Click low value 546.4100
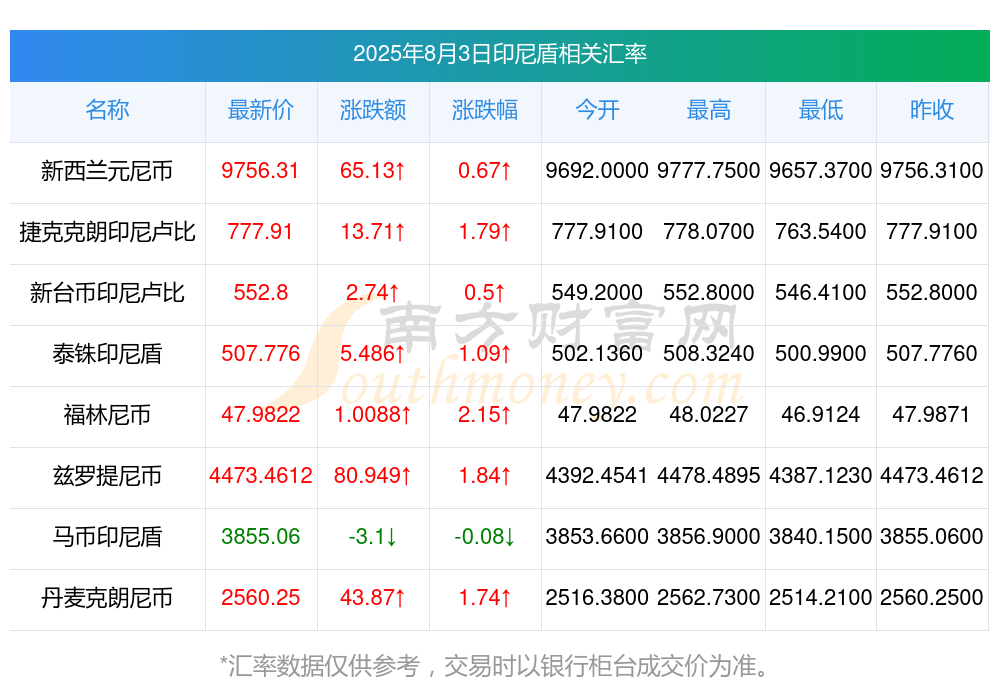1000x698 pixels. pyautogui.click(x=820, y=292)
